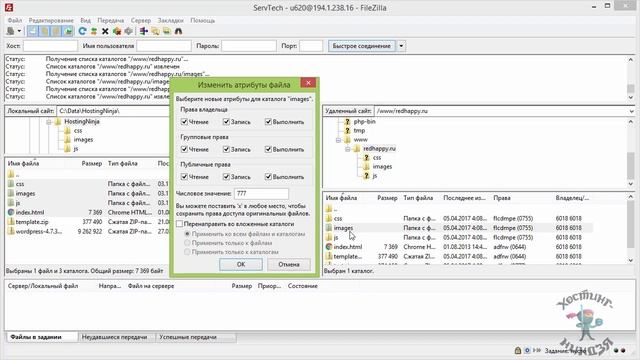Open the Файл menu
640x360 pixels.
[x=15, y=20]
